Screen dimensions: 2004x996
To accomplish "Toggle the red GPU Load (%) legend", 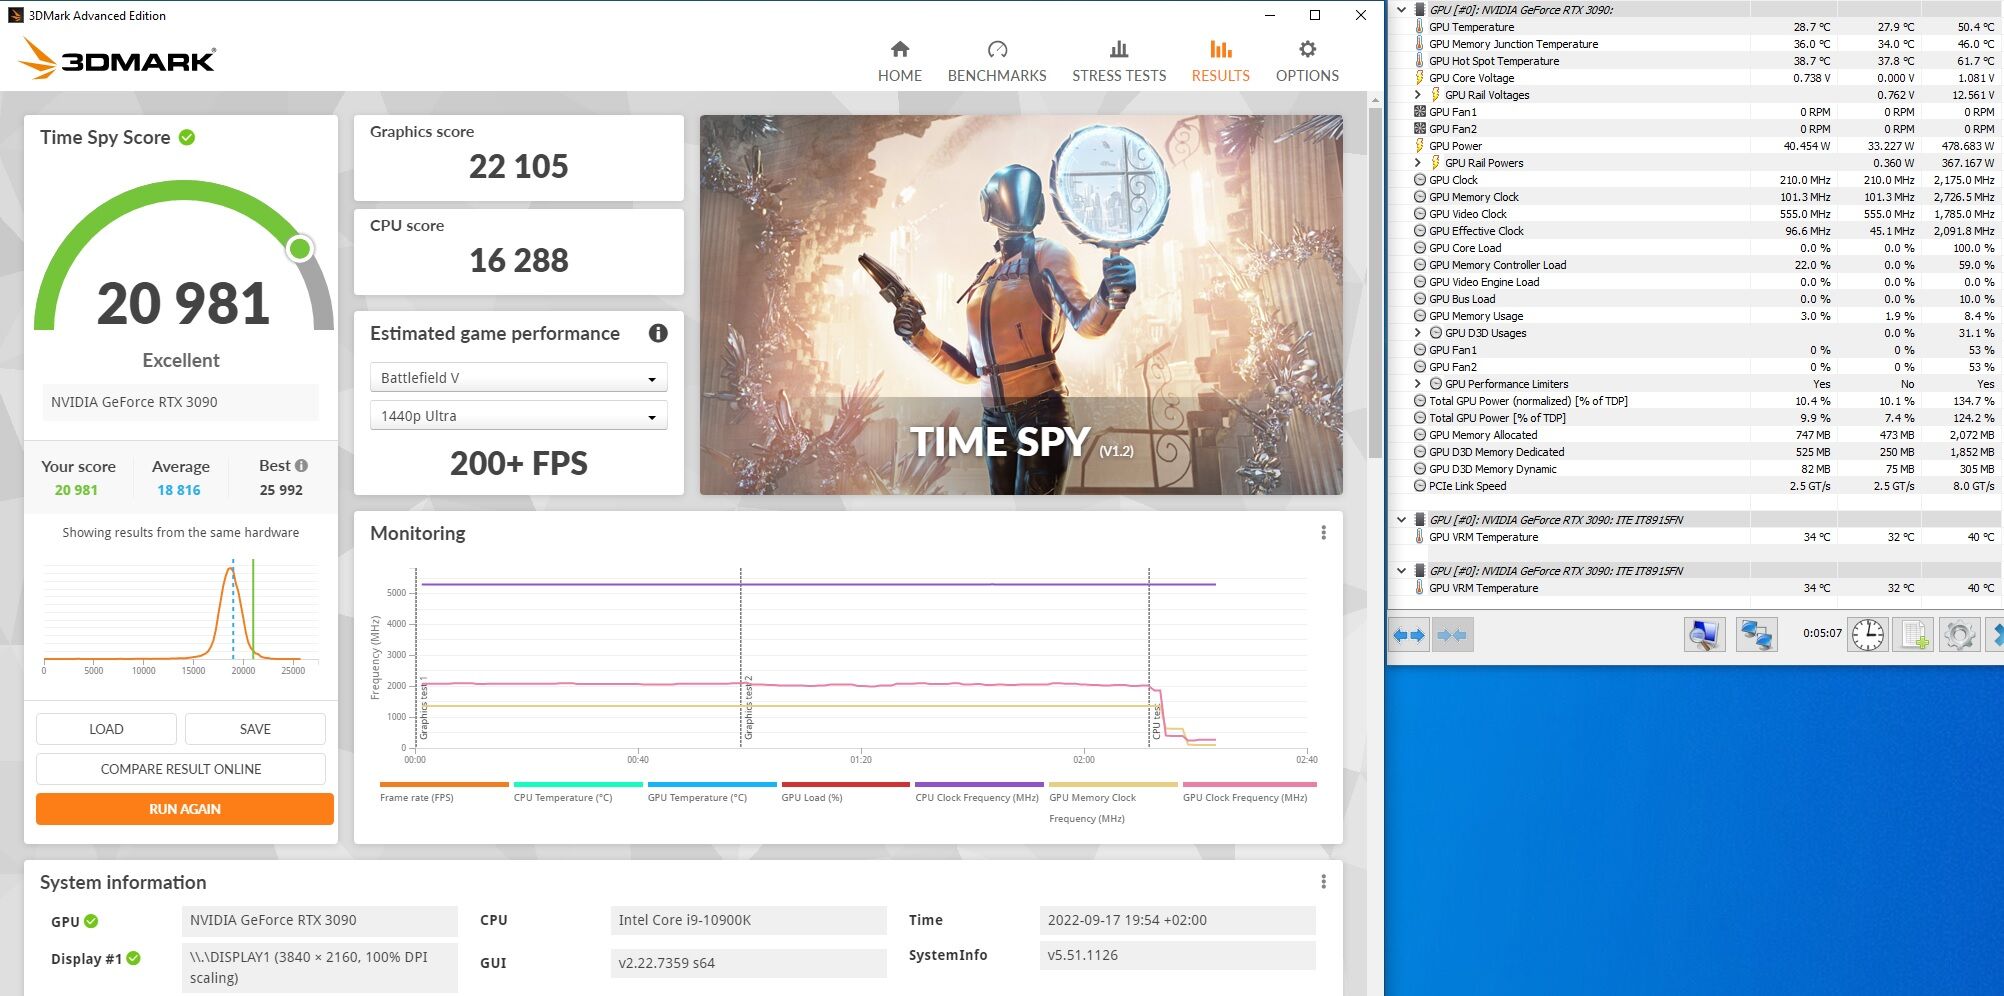I will point(845,792).
